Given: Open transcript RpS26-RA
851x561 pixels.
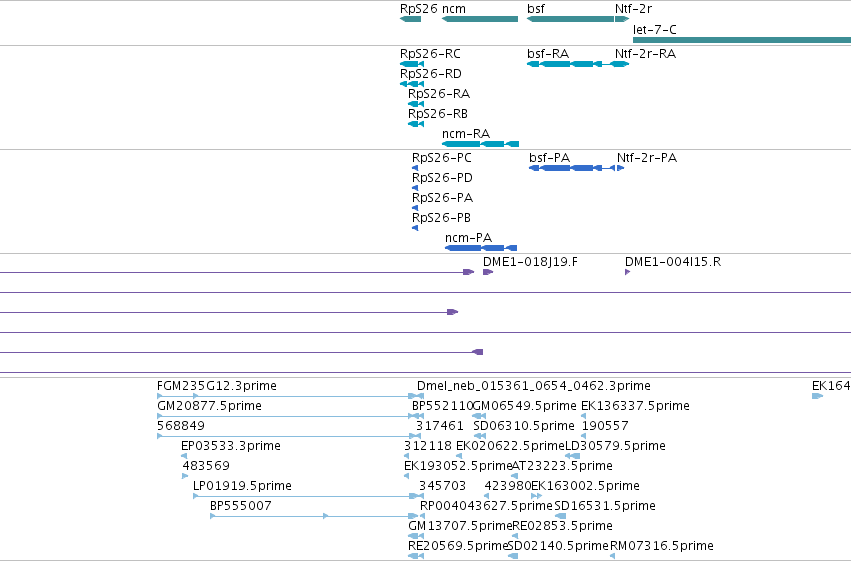Looking at the screenshot, I should click(439, 94).
